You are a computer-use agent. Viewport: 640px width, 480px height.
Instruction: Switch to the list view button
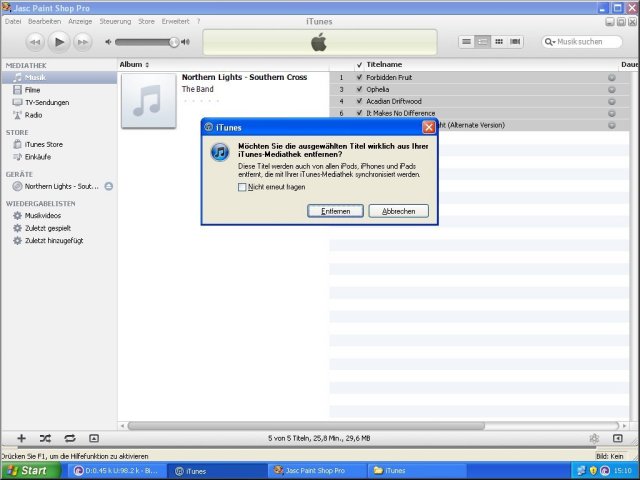coord(466,41)
